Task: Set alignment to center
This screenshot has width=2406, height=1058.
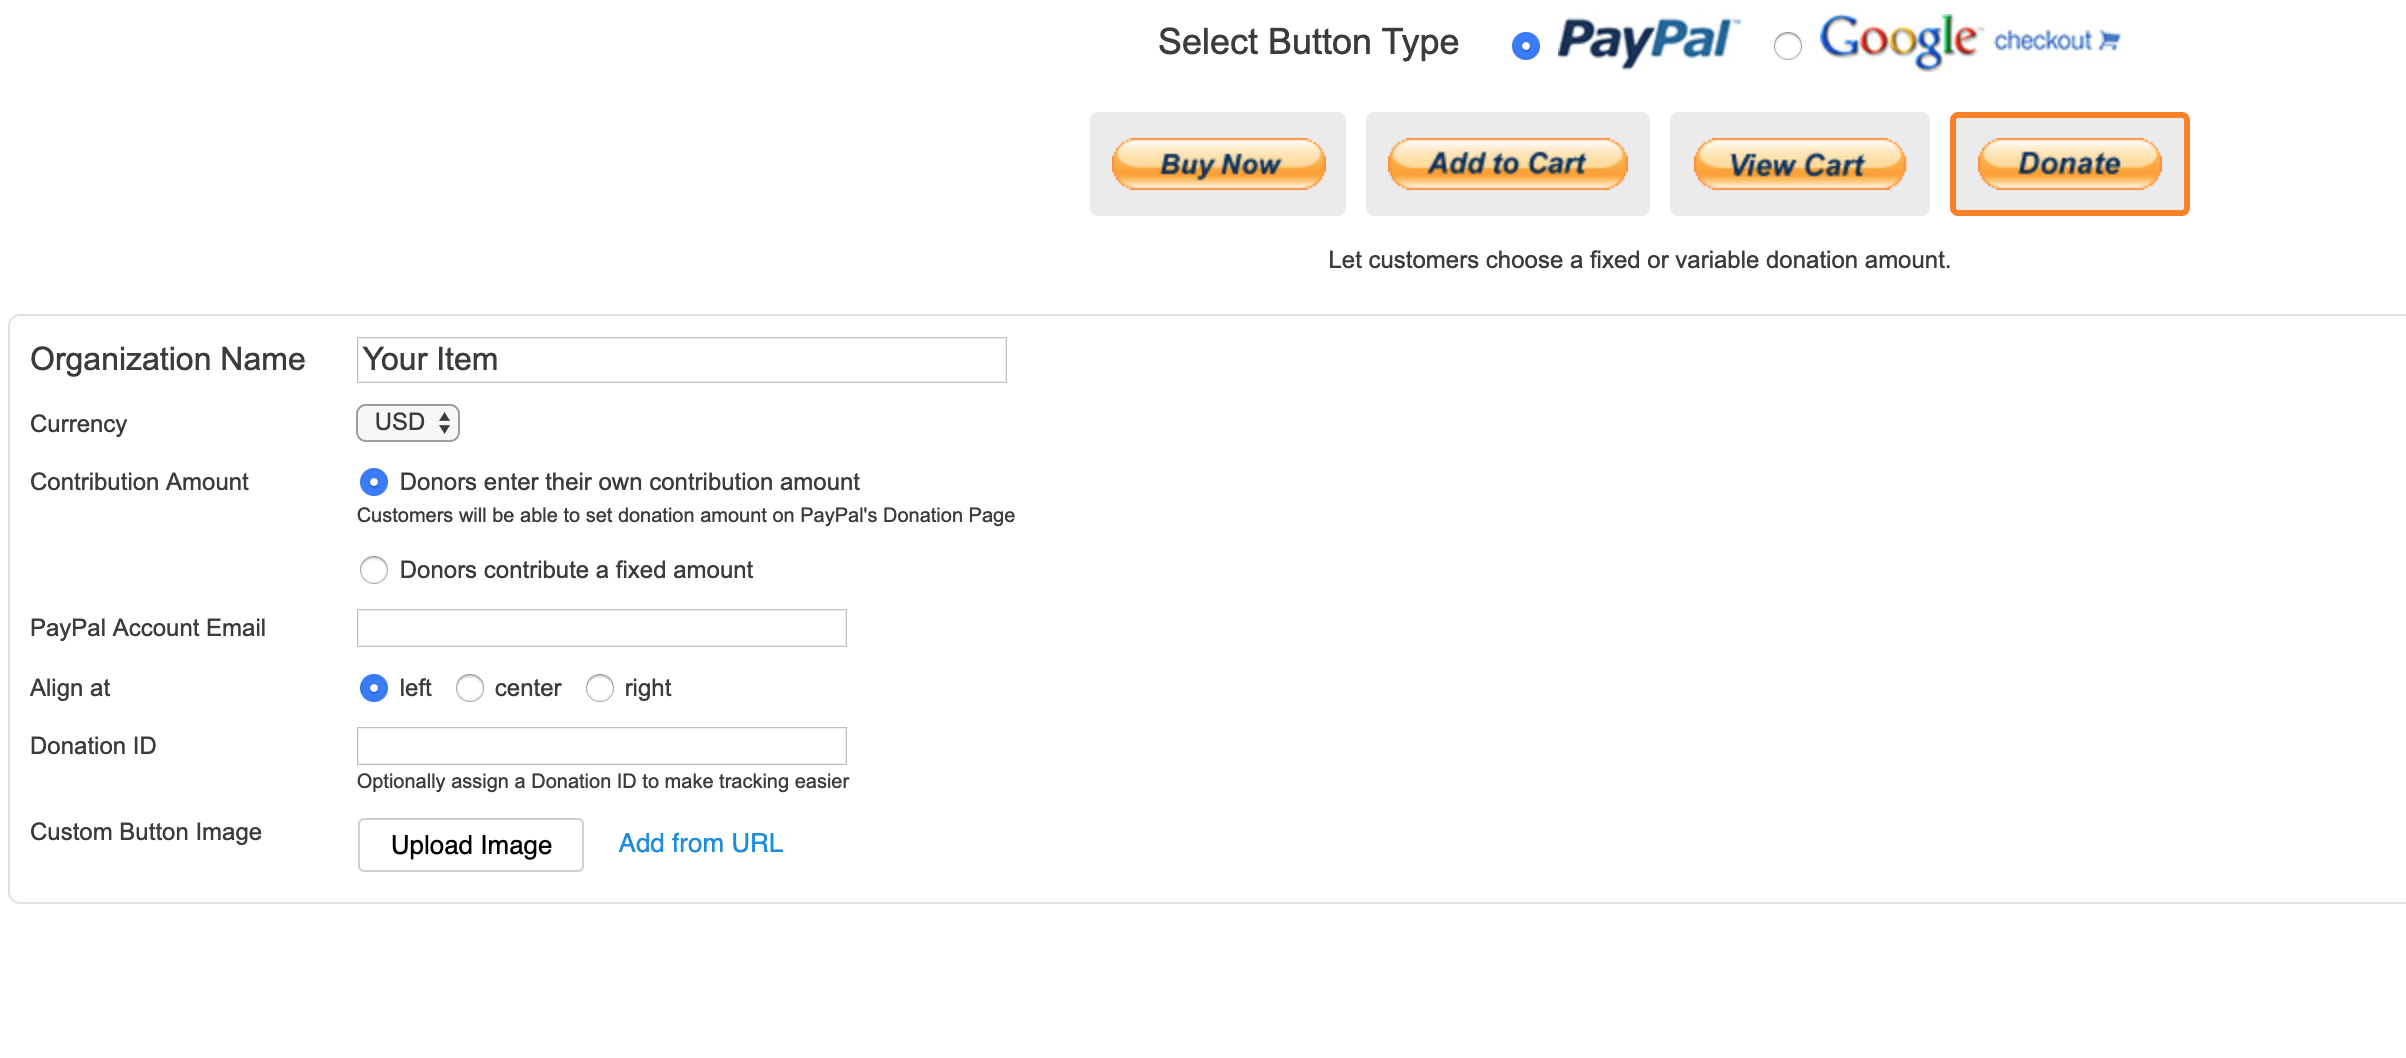Action: (470, 688)
